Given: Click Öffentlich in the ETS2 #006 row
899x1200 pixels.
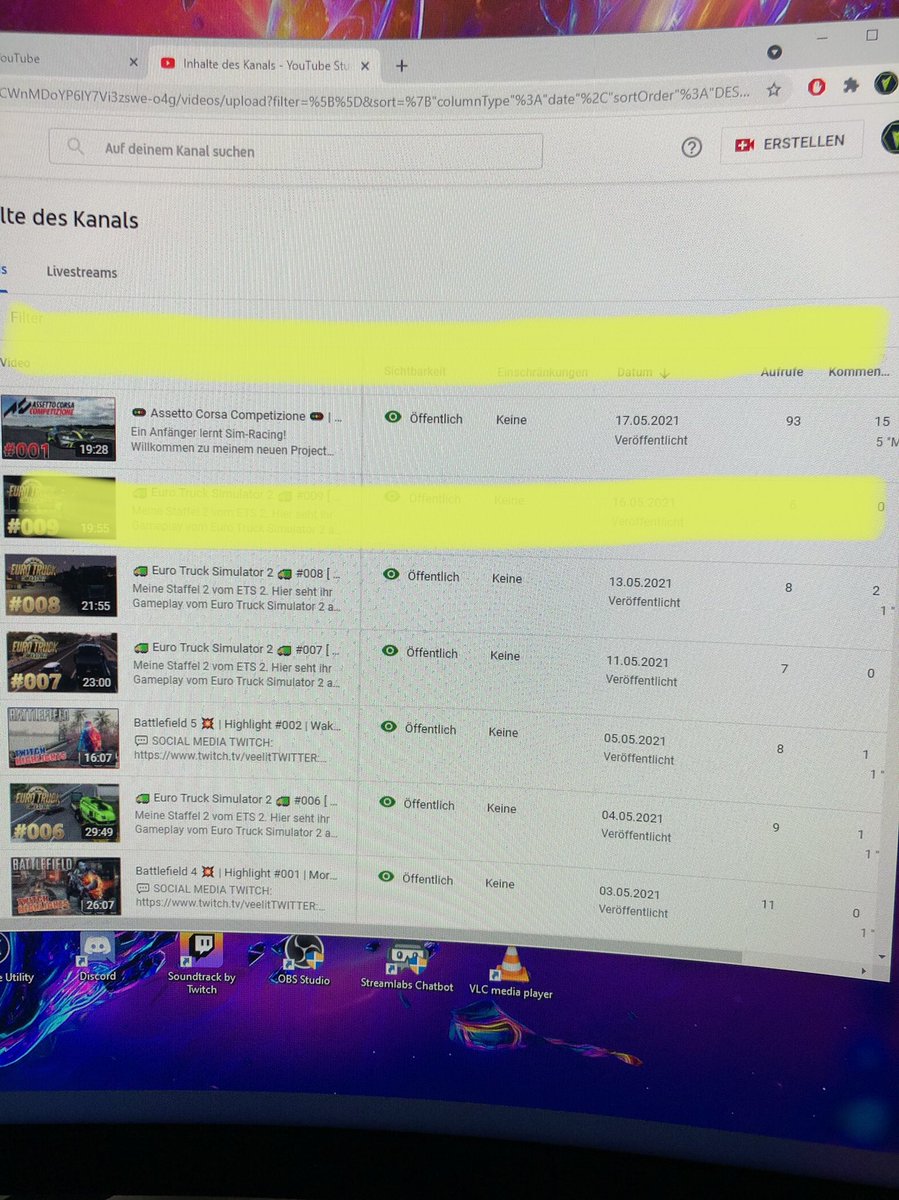Looking at the screenshot, I should [428, 804].
